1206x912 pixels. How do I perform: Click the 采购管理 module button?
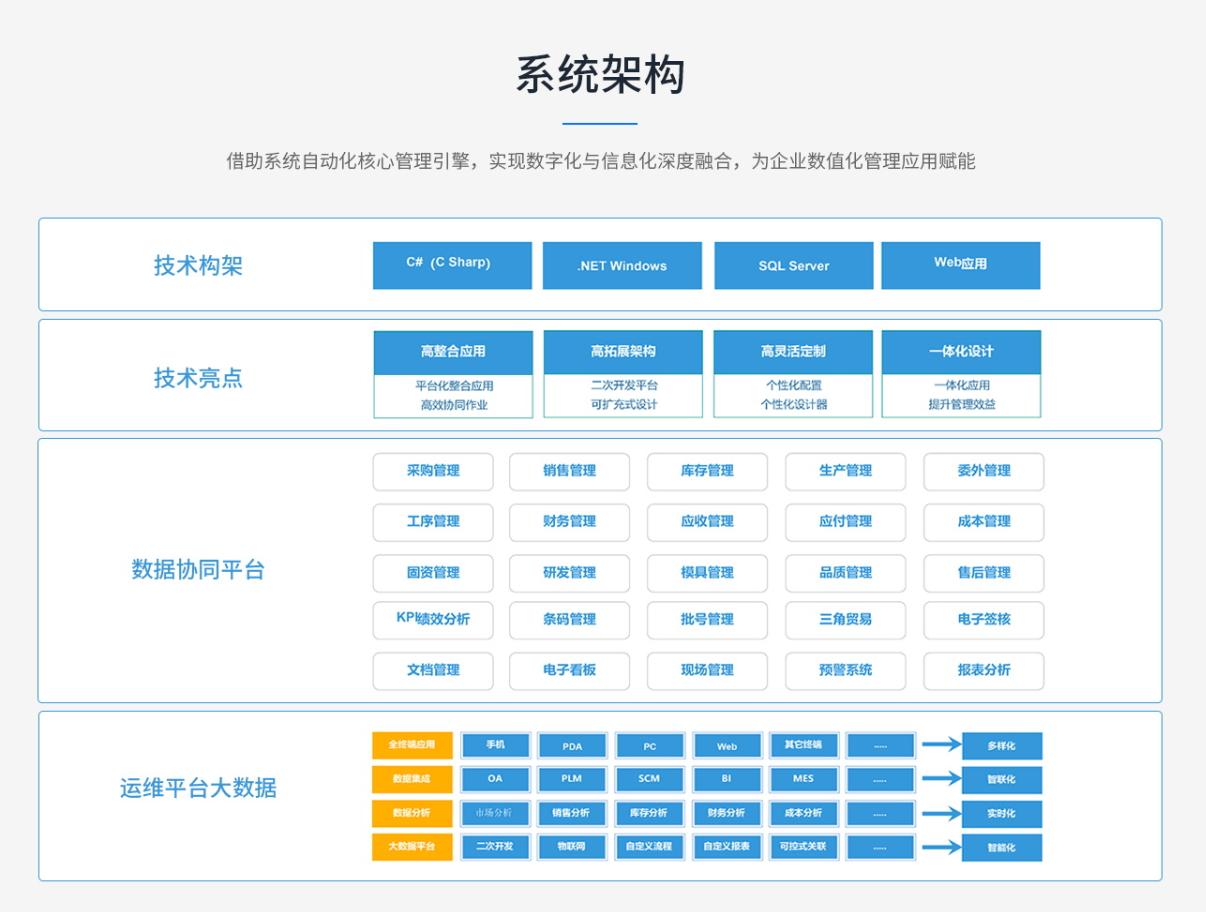(x=433, y=471)
